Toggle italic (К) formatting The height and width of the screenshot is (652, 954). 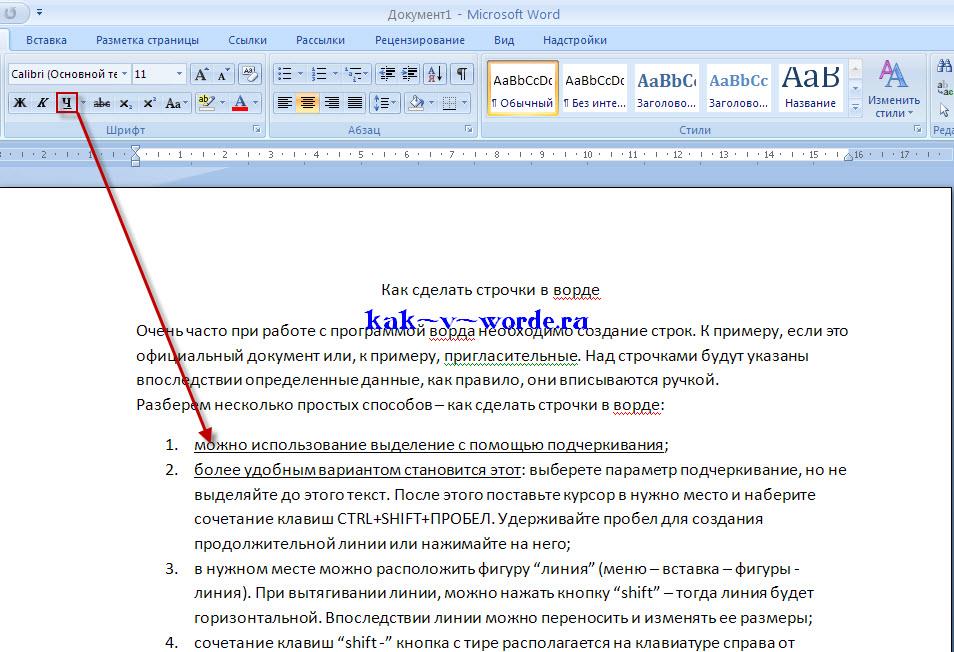[x=43, y=103]
